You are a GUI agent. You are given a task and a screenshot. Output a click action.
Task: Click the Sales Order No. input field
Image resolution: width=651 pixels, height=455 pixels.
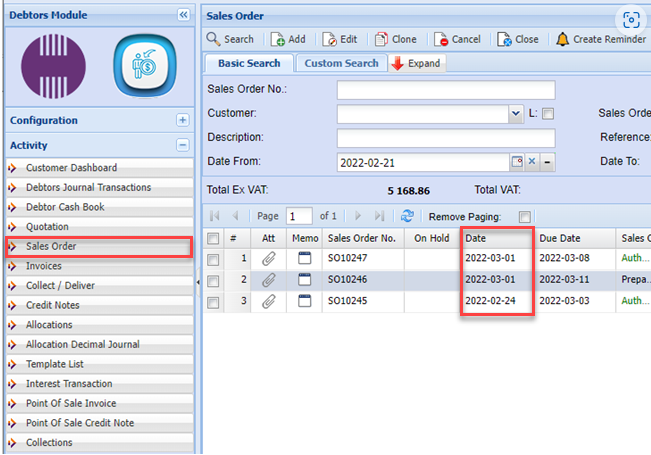point(445,90)
